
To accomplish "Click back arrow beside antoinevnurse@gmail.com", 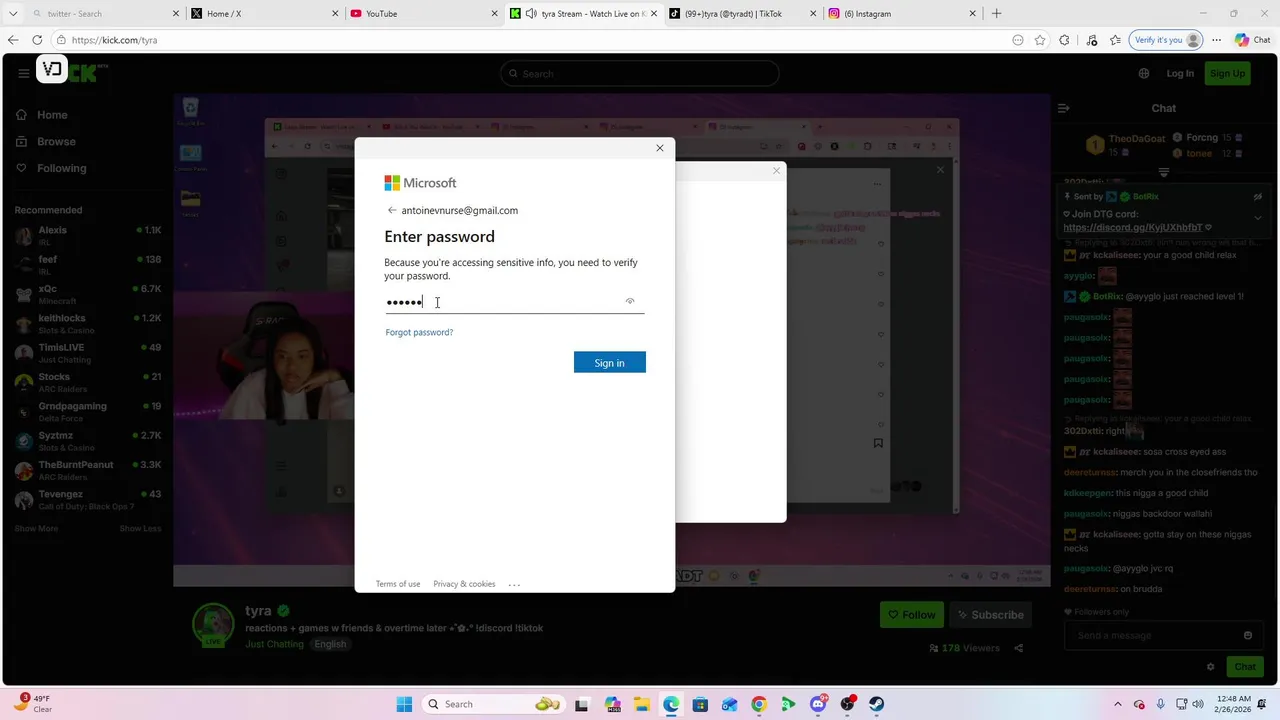I will pyautogui.click(x=392, y=210).
